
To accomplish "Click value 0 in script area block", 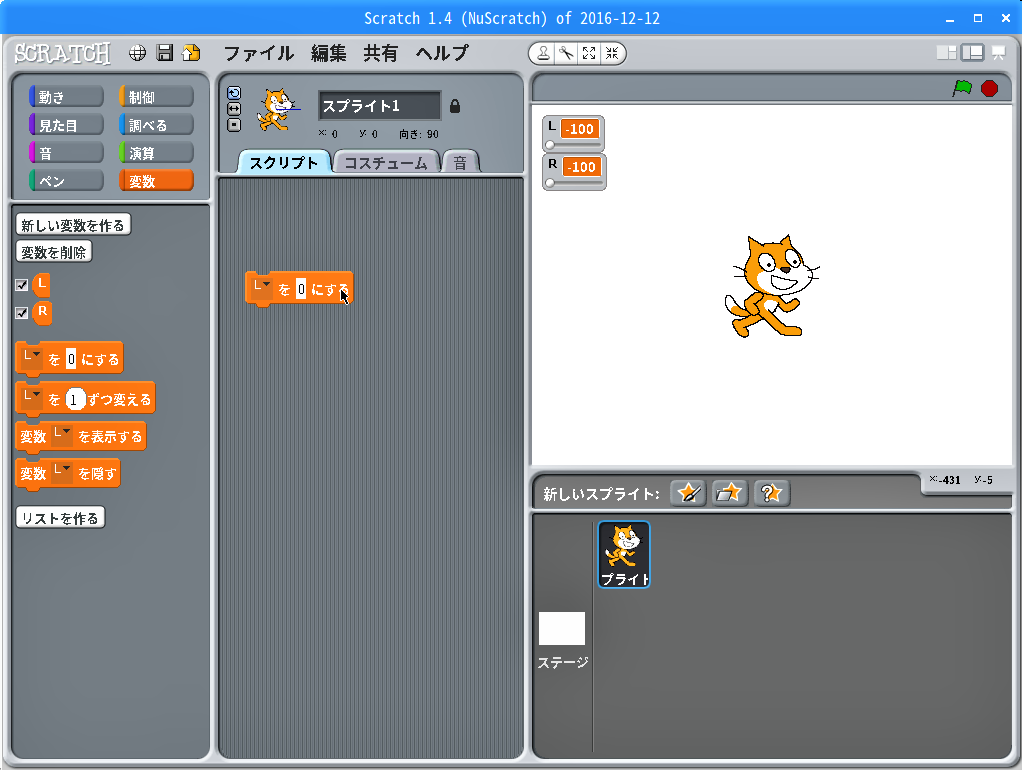I will (x=300, y=289).
